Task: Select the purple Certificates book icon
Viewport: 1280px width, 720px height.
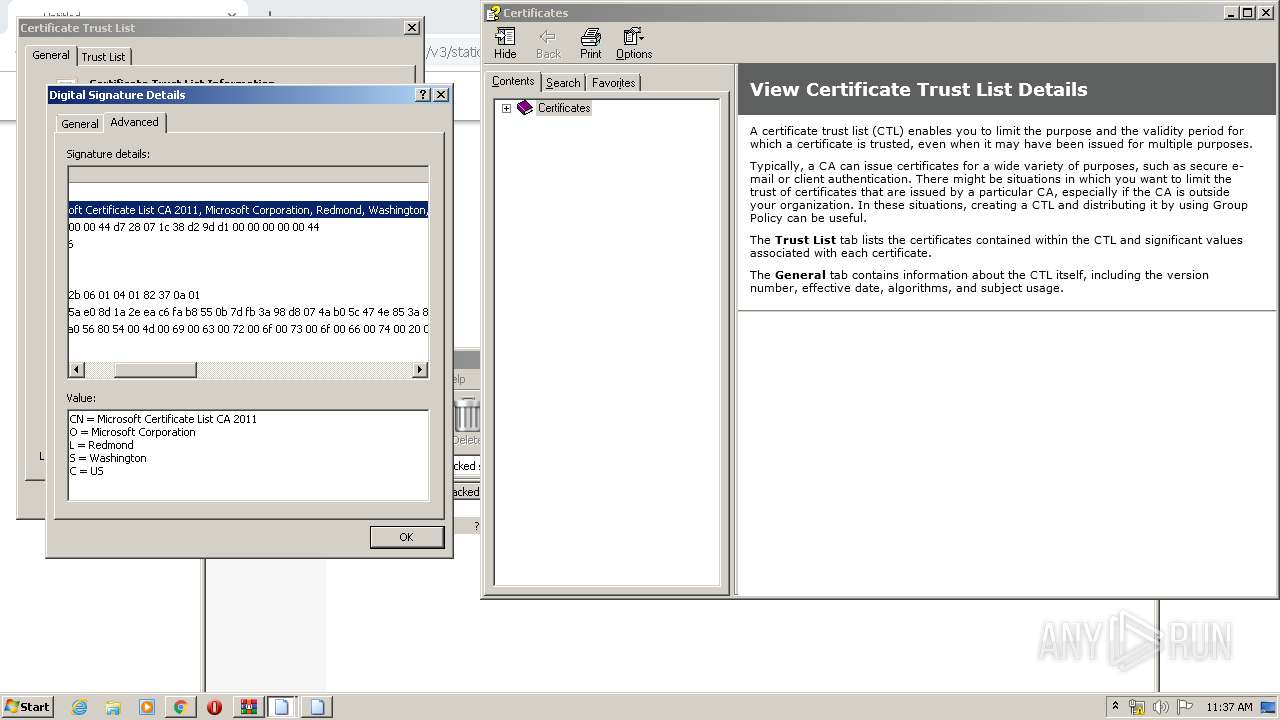Action: coord(525,108)
